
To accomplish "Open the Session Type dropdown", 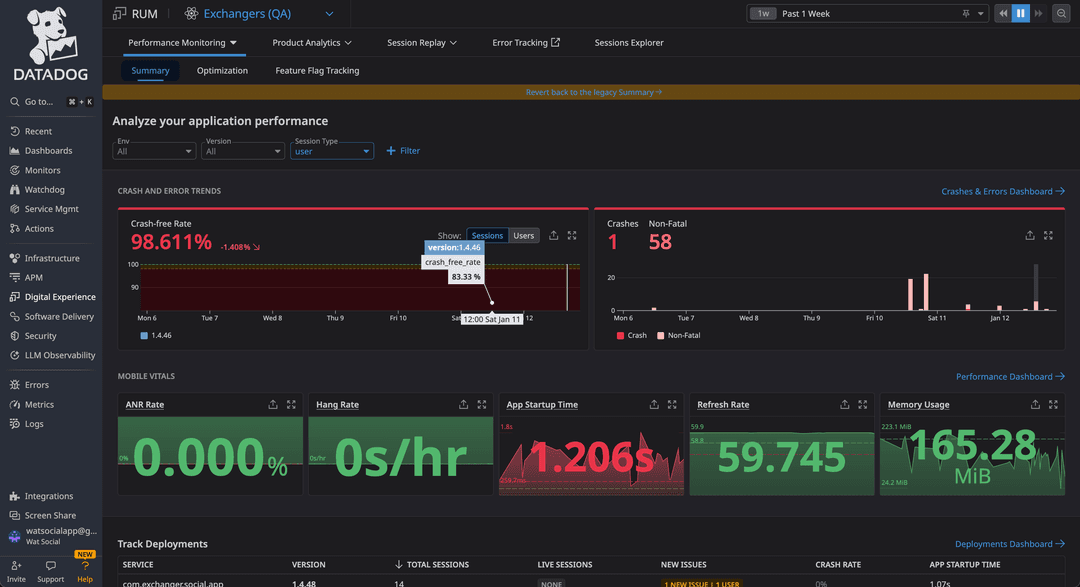I will (x=332, y=150).
